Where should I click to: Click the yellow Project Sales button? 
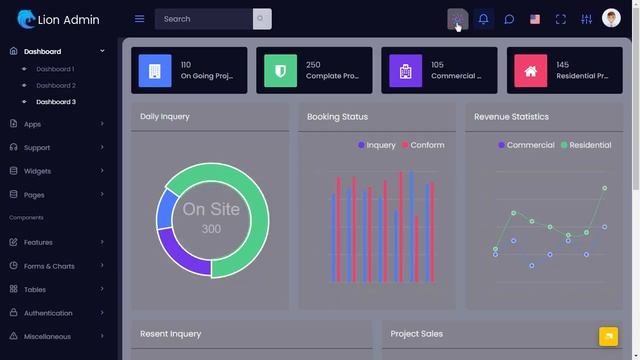(609, 336)
